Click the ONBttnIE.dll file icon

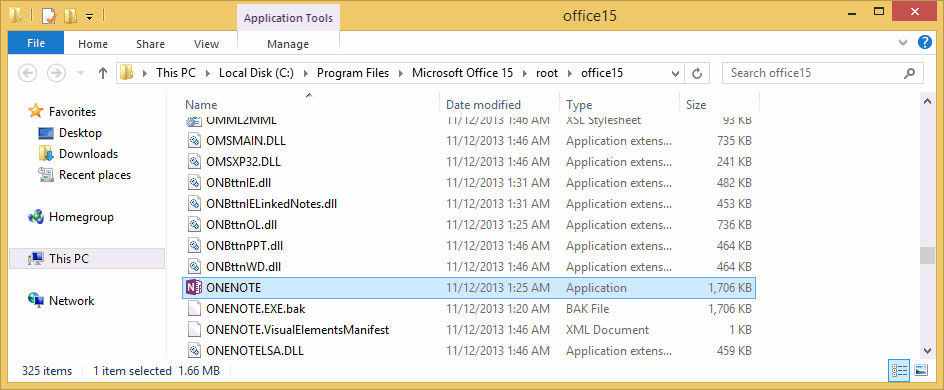click(193, 183)
